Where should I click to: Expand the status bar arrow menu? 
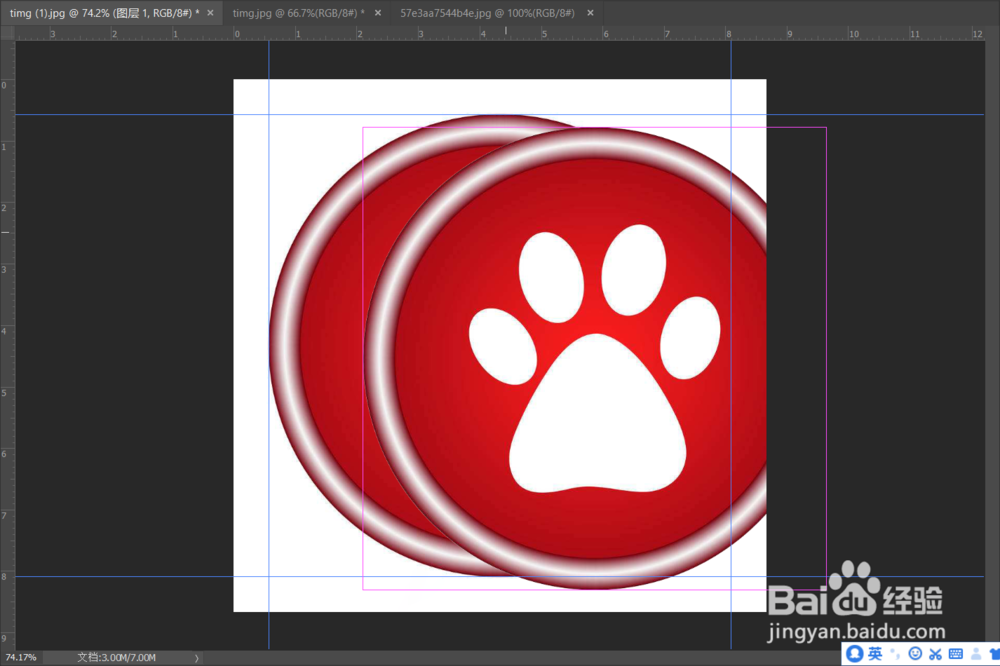click(196, 658)
